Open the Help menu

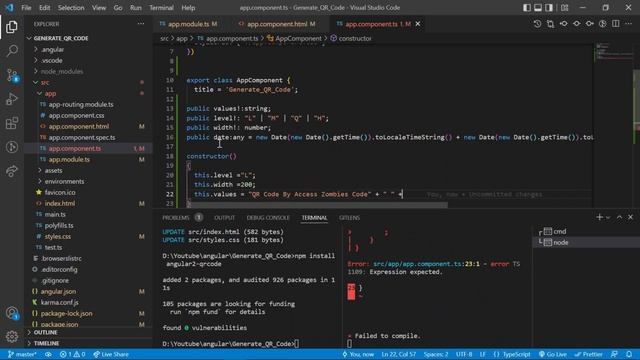click(188, 8)
